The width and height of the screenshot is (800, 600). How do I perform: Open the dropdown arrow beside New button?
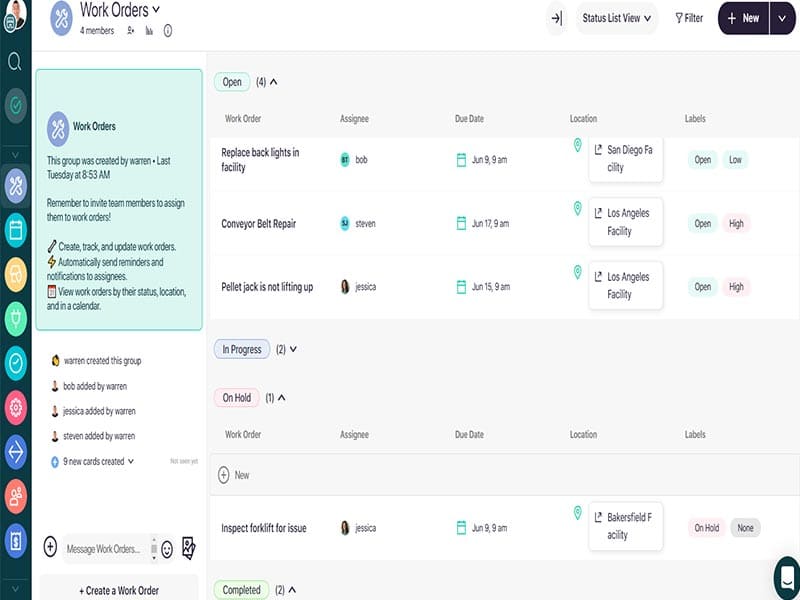(x=781, y=18)
